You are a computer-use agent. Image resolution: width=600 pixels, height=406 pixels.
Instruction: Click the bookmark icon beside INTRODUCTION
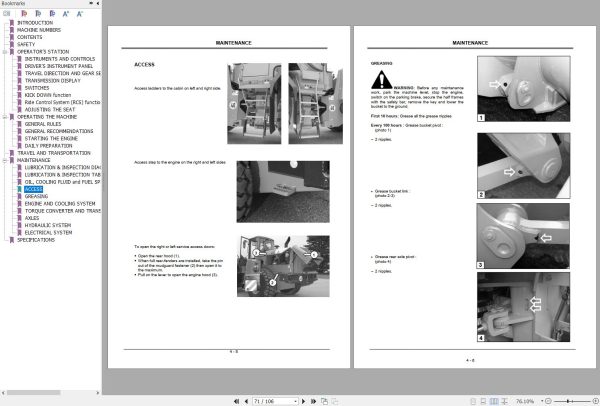pos(12,23)
